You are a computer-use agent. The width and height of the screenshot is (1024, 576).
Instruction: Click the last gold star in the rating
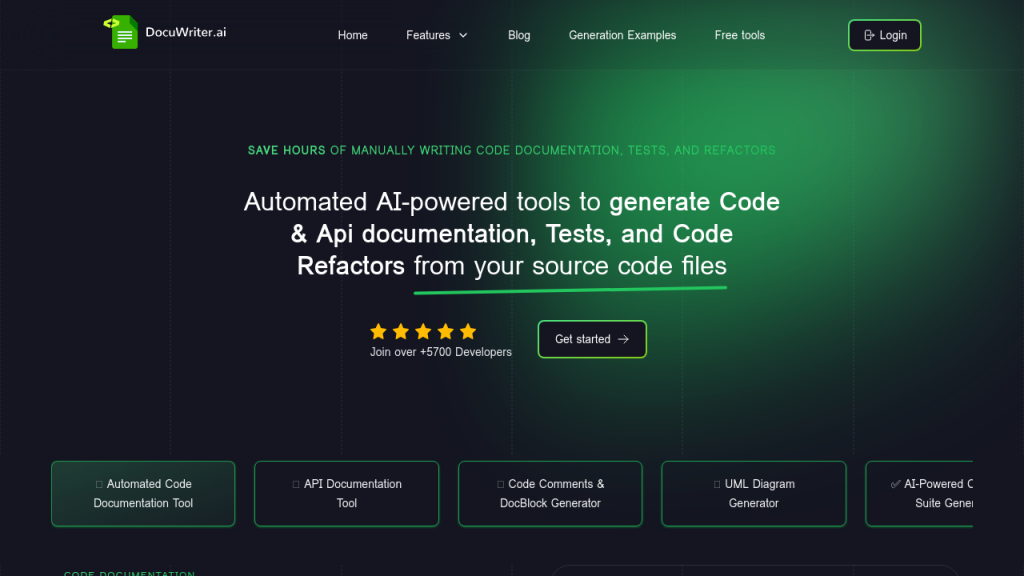pos(468,331)
